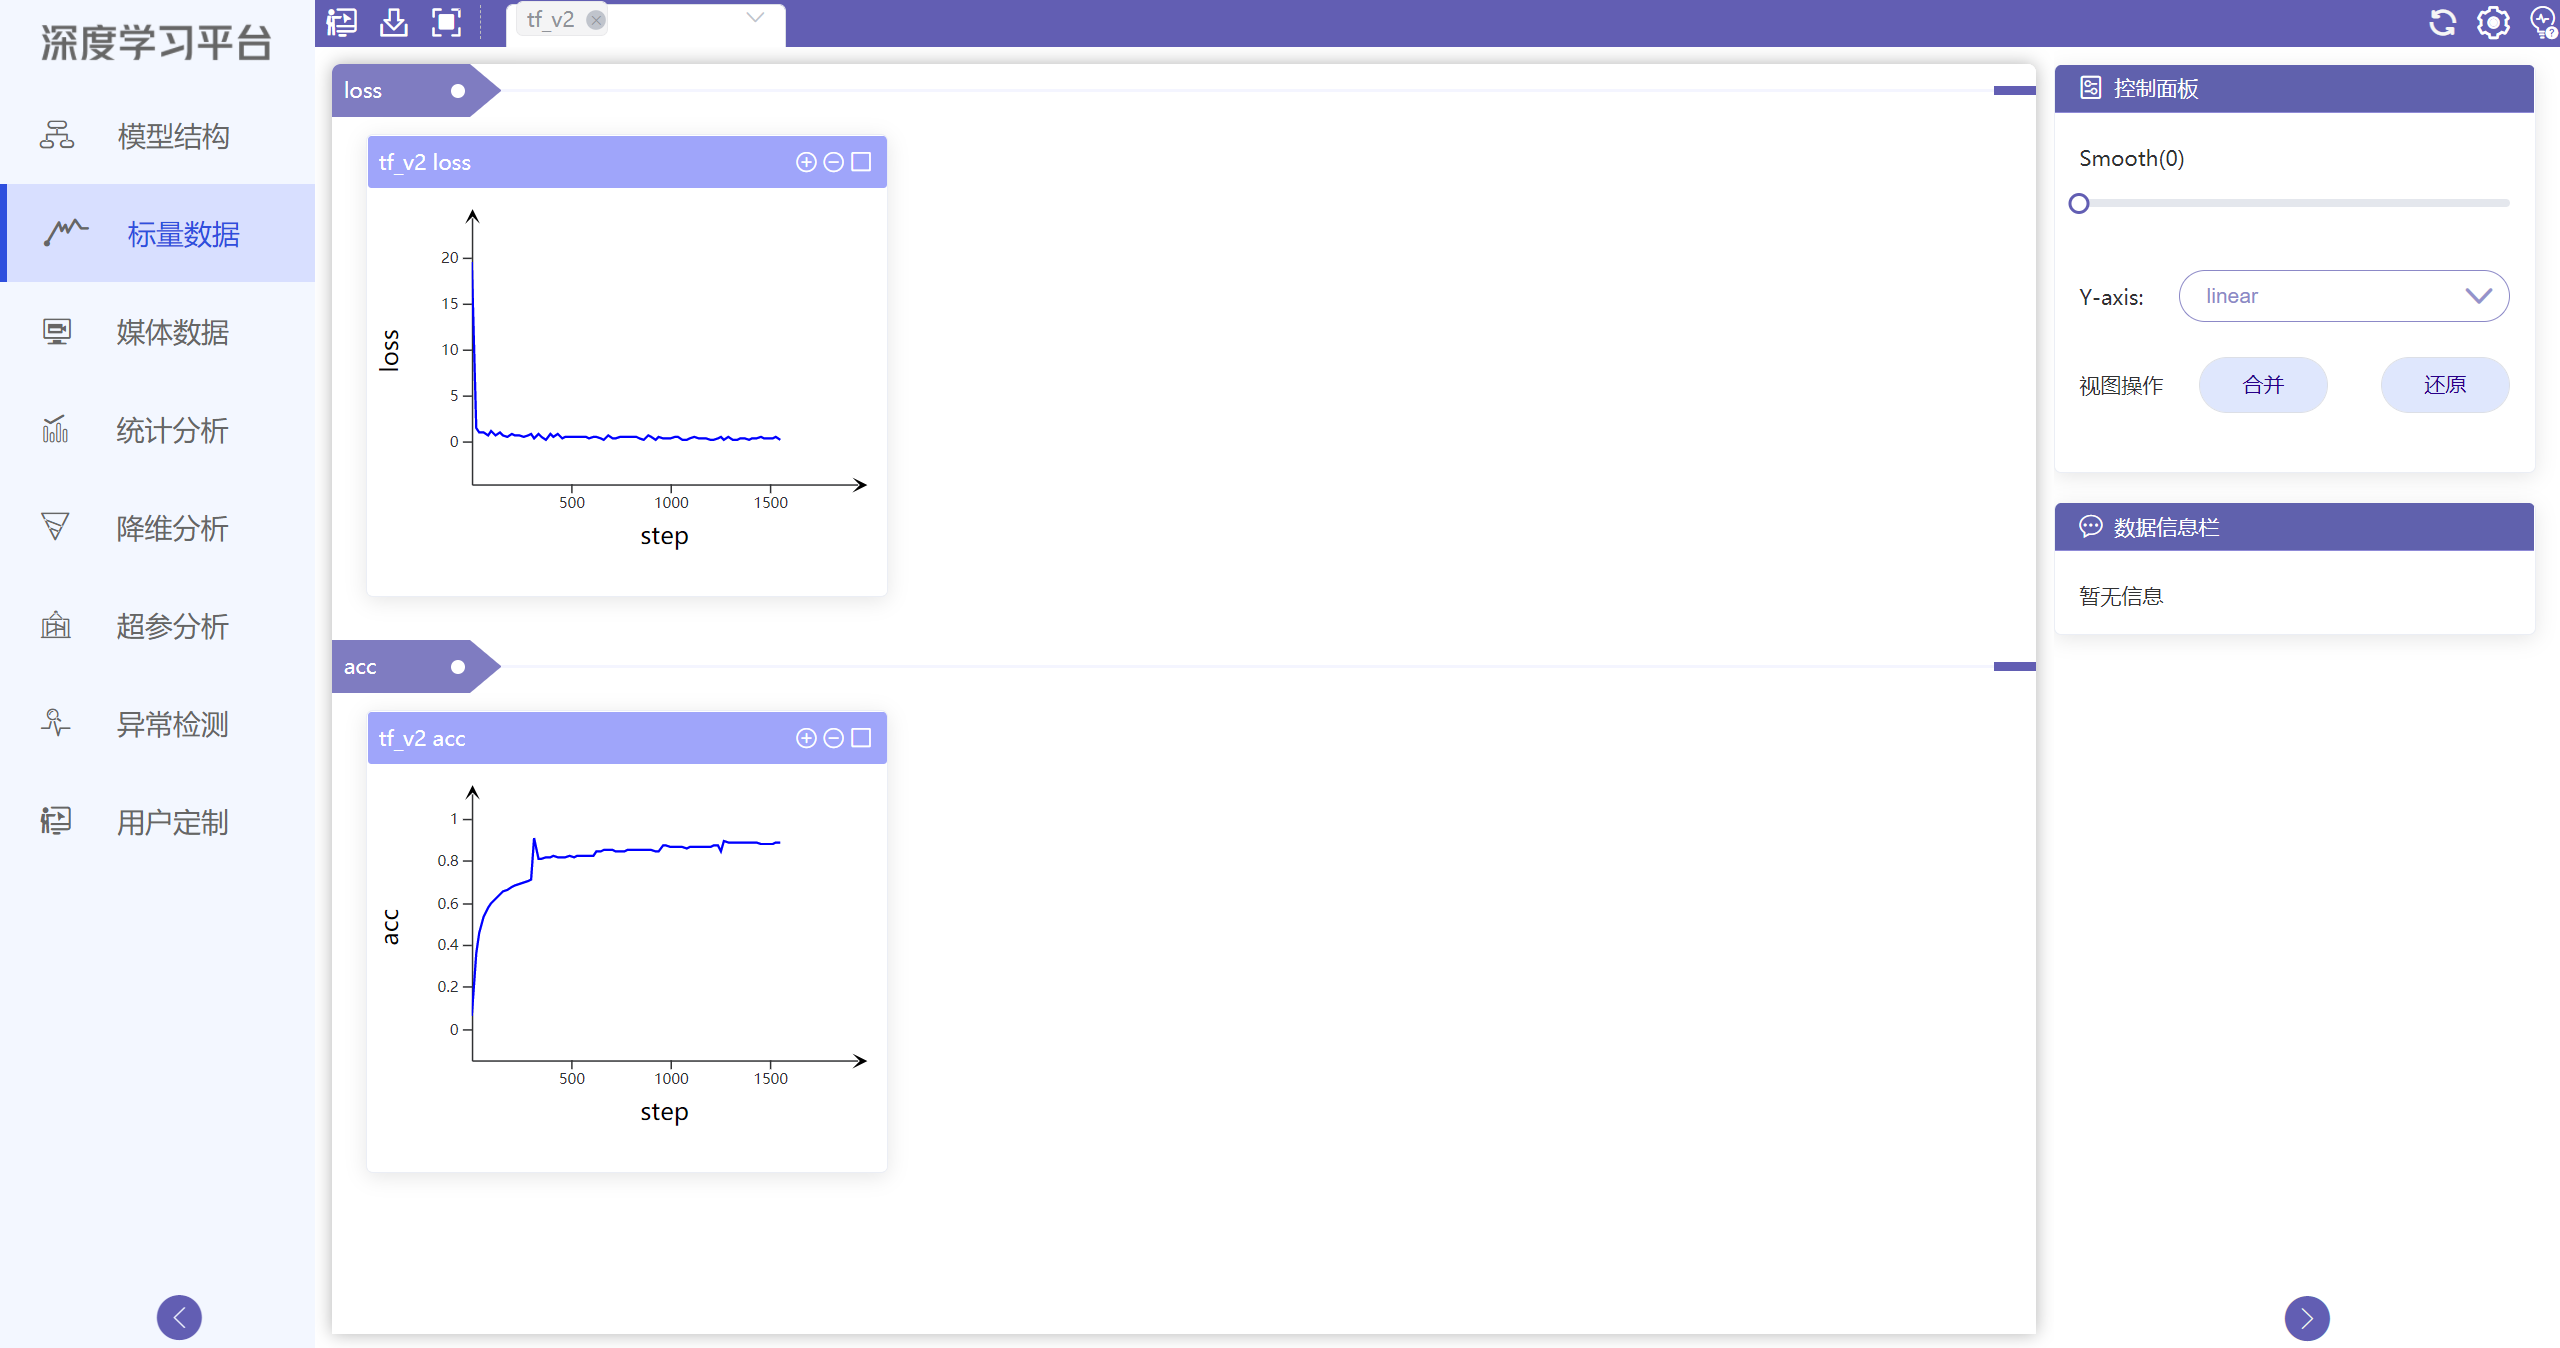Image resolution: width=2560 pixels, height=1348 pixels.
Task: Click the 超参分析 icon
Action: coord(56,625)
